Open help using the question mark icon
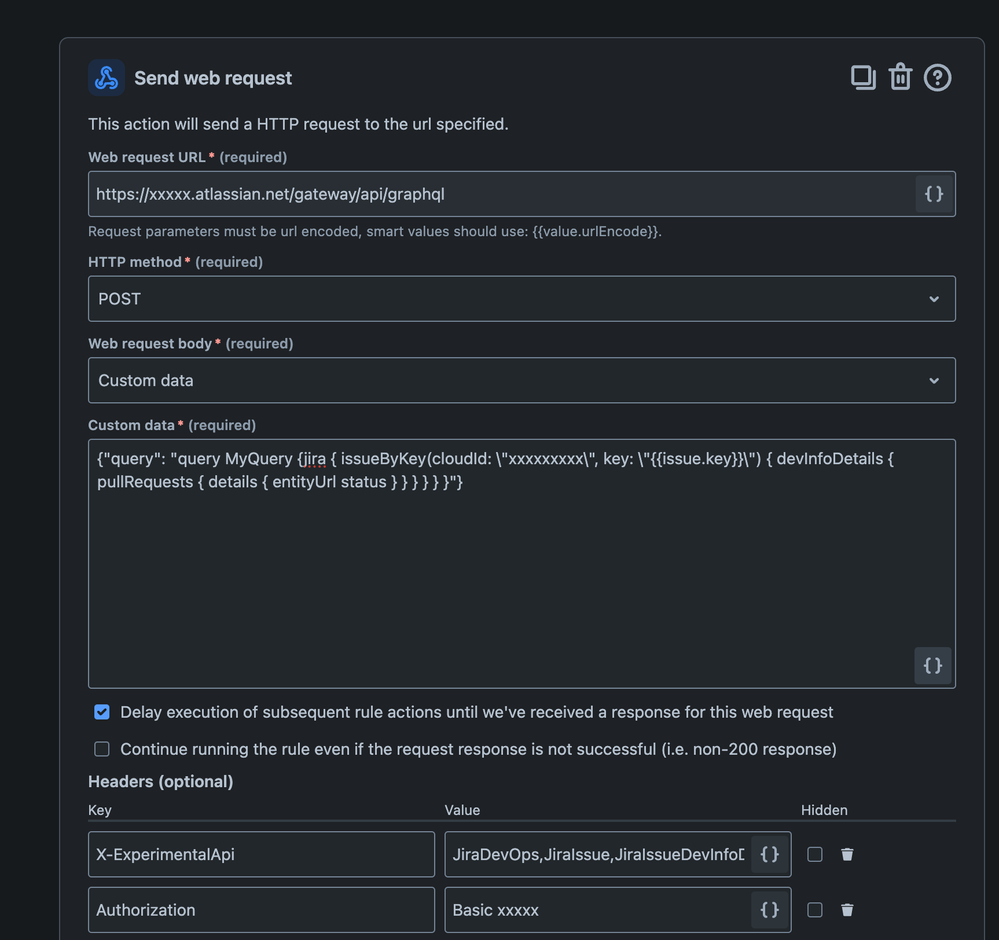The width and height of the screenshot is (999, 940). pyautogui.click(x=937, y=77)
